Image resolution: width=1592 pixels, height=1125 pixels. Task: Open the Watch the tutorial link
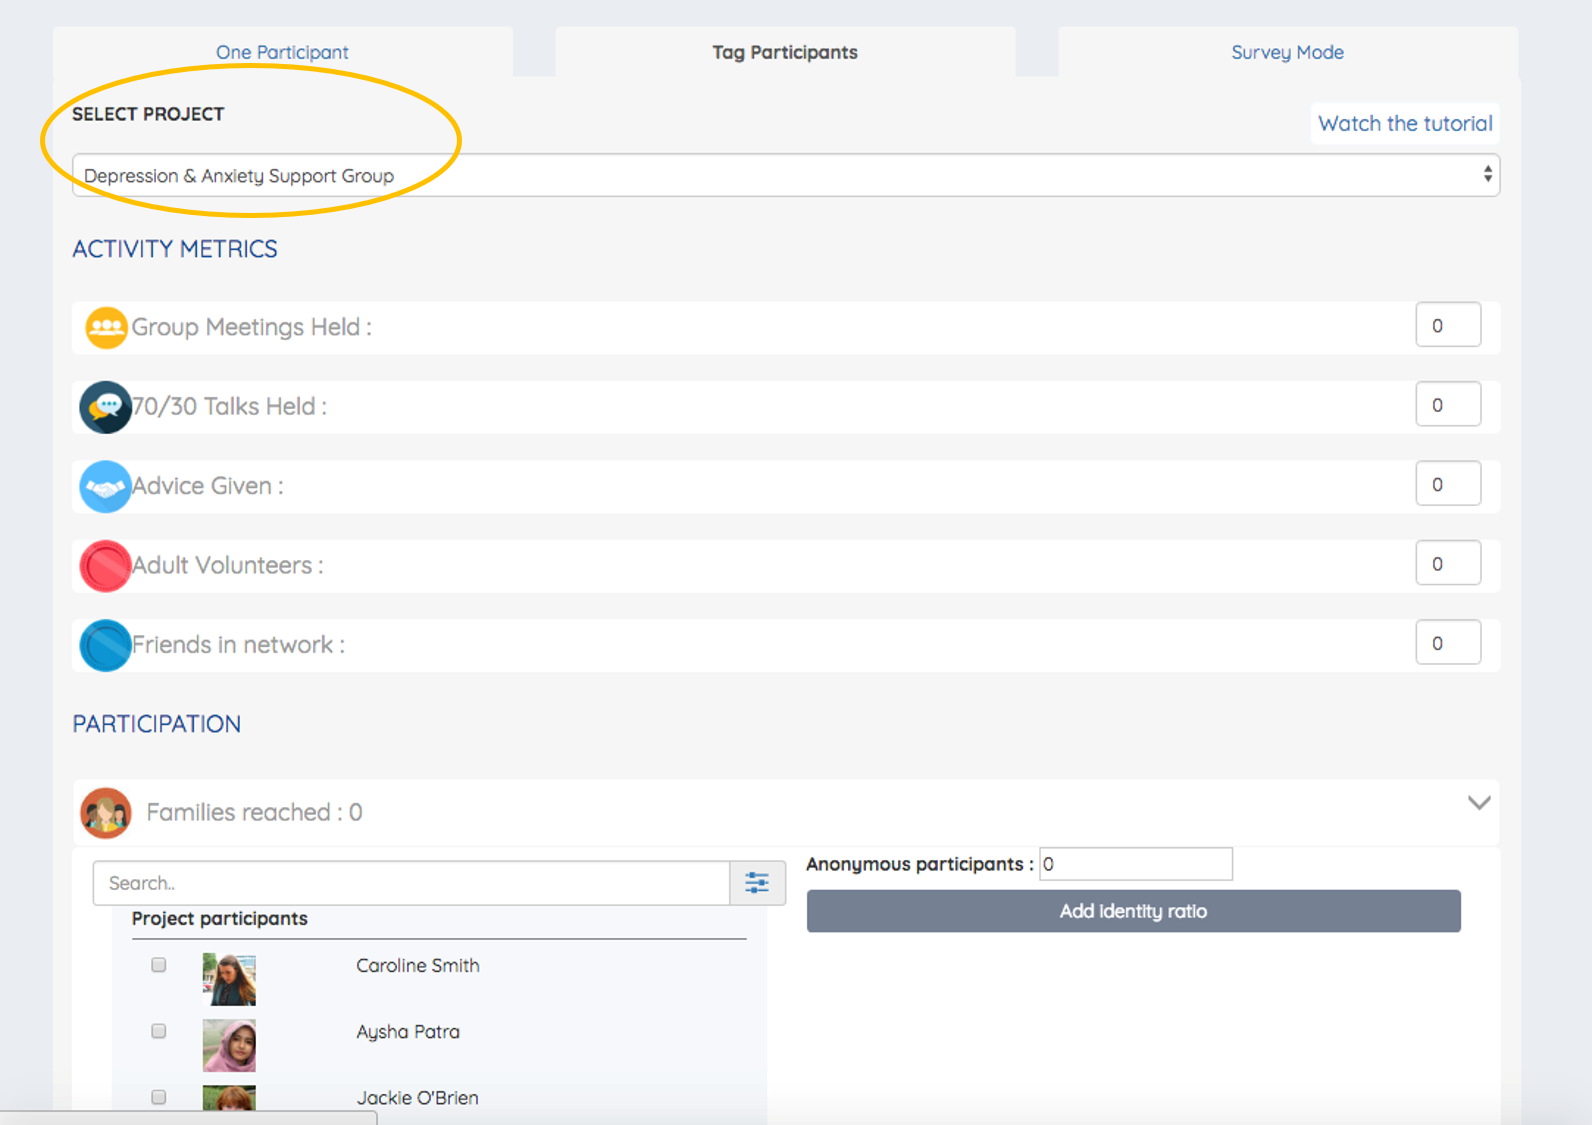pyautogui.click(x=1405, y=123)
